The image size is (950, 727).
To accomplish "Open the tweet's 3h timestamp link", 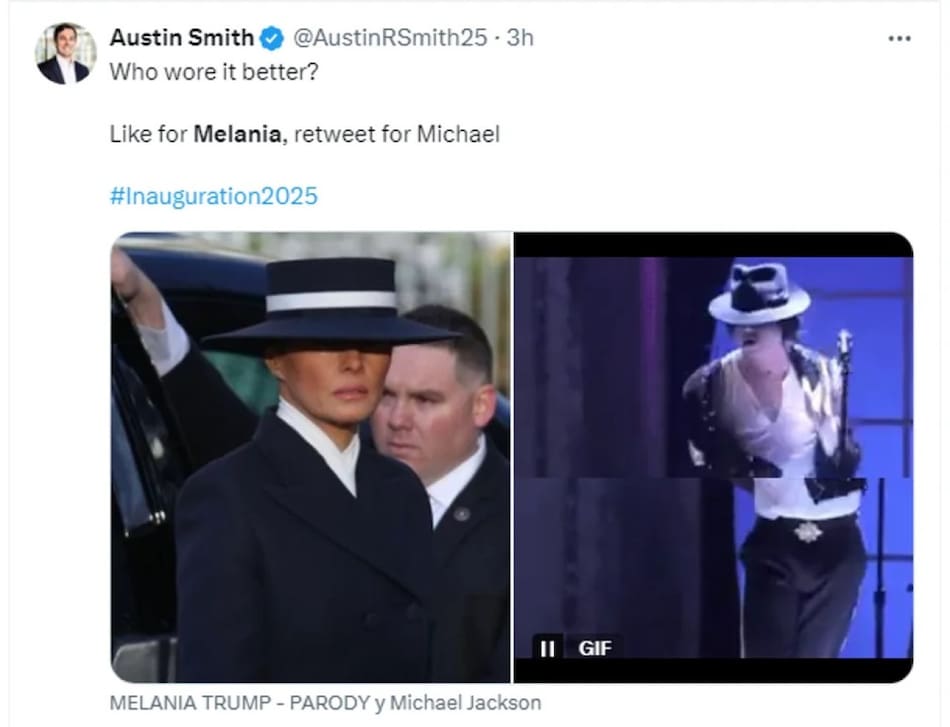I will pos(521,38).
